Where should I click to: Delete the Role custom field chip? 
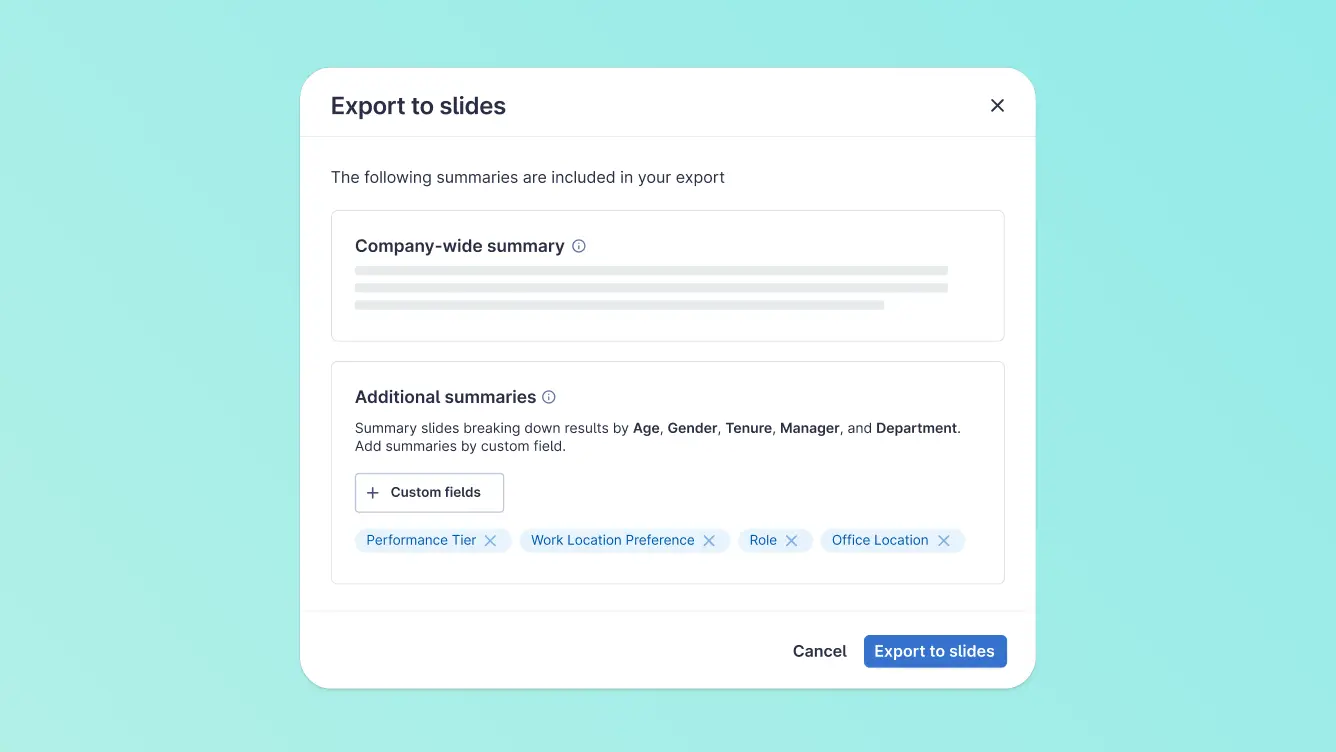791,541
